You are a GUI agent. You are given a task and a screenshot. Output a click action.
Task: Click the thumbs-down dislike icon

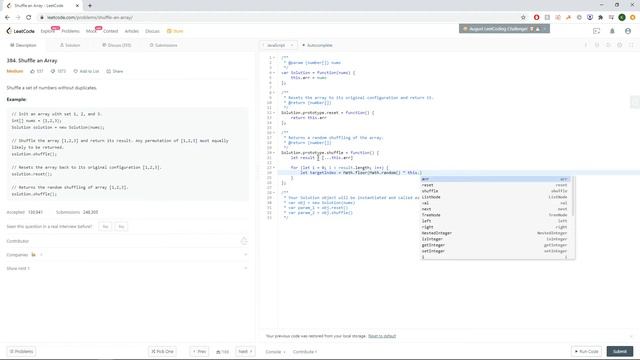click(x=53, y=71)
